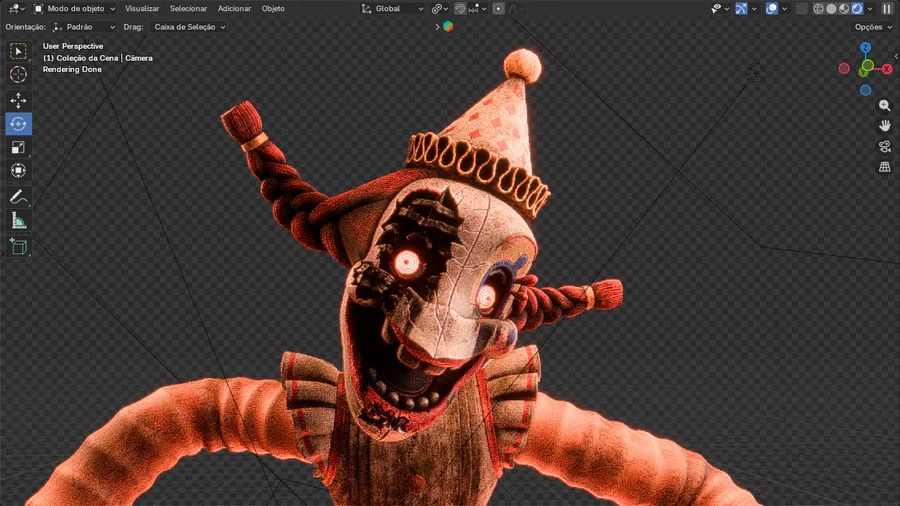
Task: Open the Selecionar menu
Action: pos(188,9)
